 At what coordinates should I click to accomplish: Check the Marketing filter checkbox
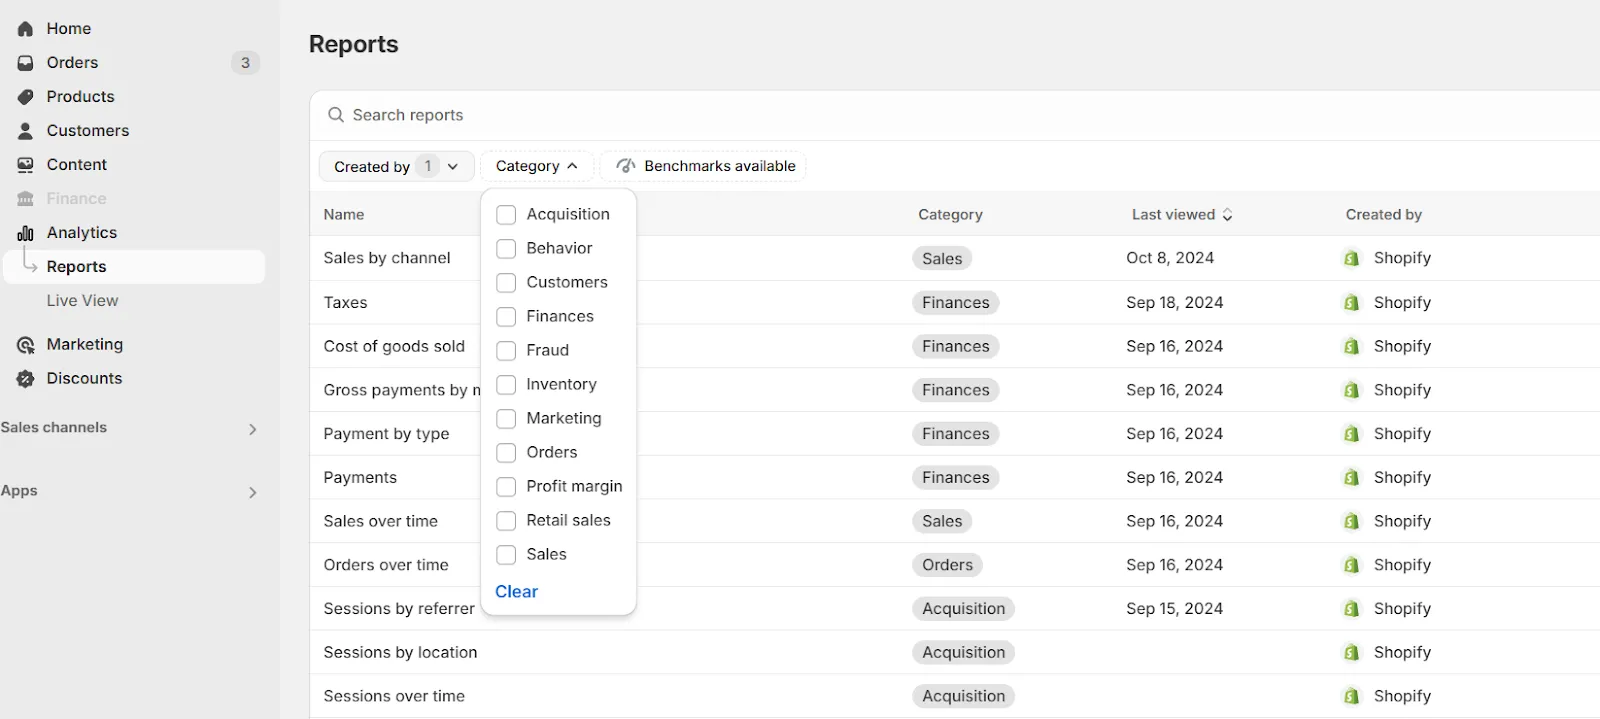[x=506, y=419]
